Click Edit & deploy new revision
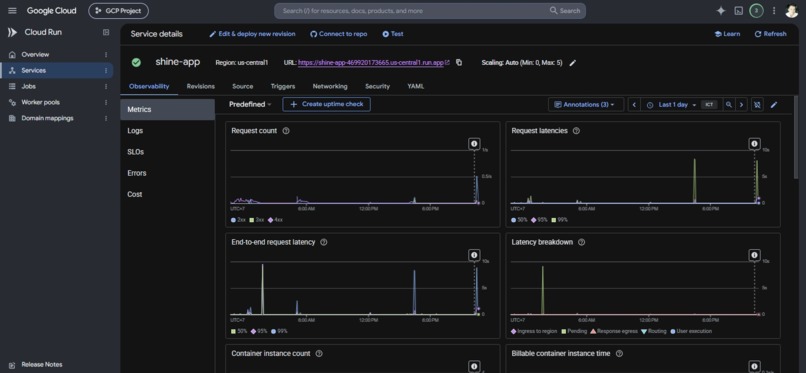This screenshot has height=373, width=806. tap(252, 34)
